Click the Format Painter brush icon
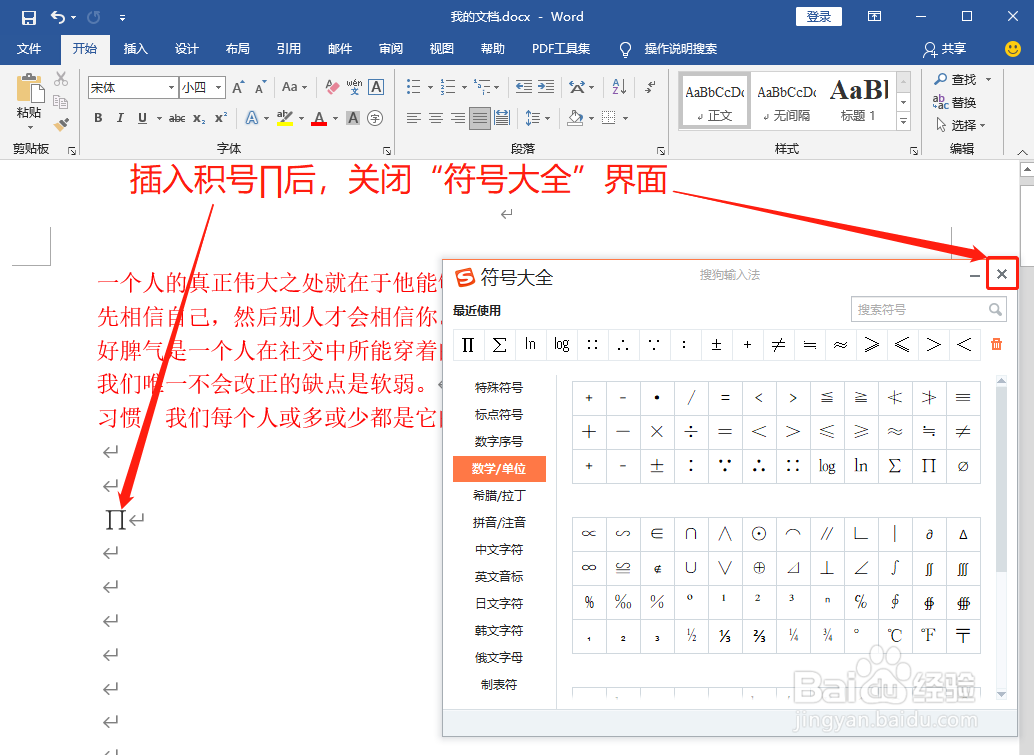The image size is (1034, 755). (61, 124)
